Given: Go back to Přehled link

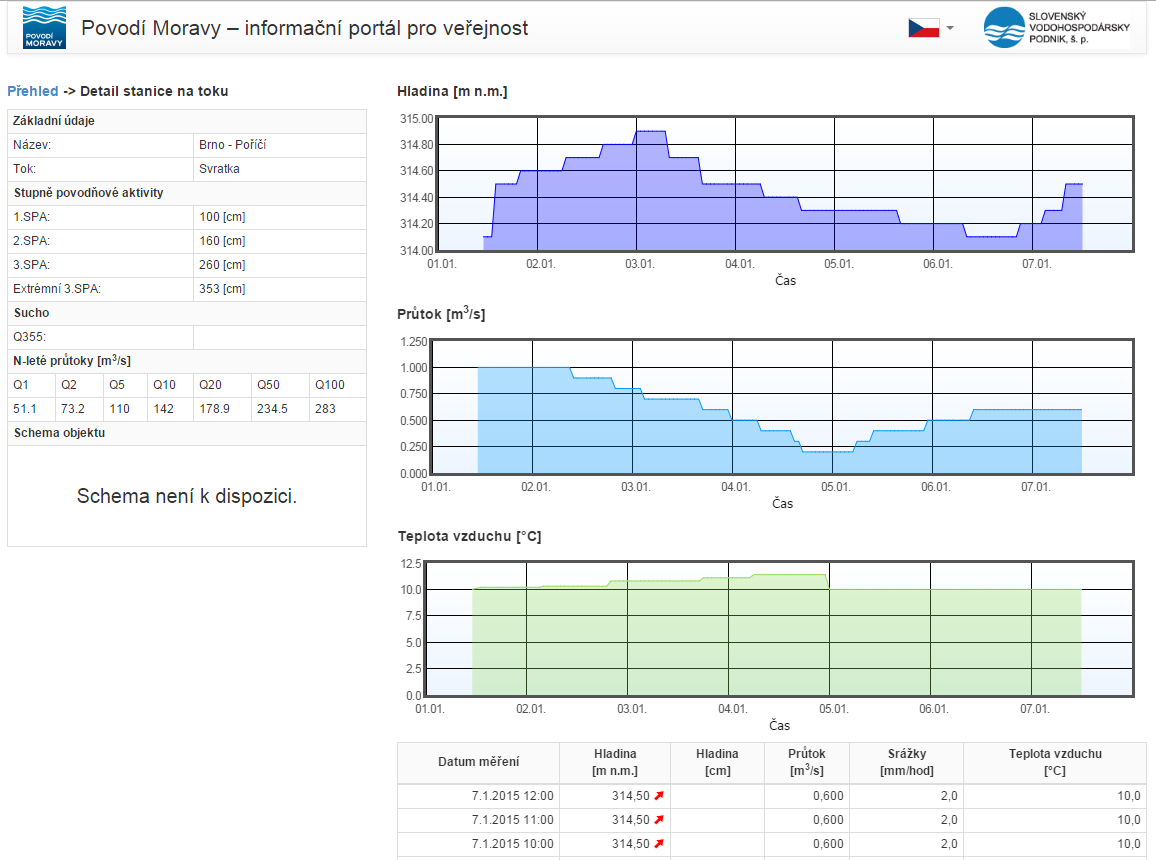Looking at the screenshot, I should coord(32,91).
